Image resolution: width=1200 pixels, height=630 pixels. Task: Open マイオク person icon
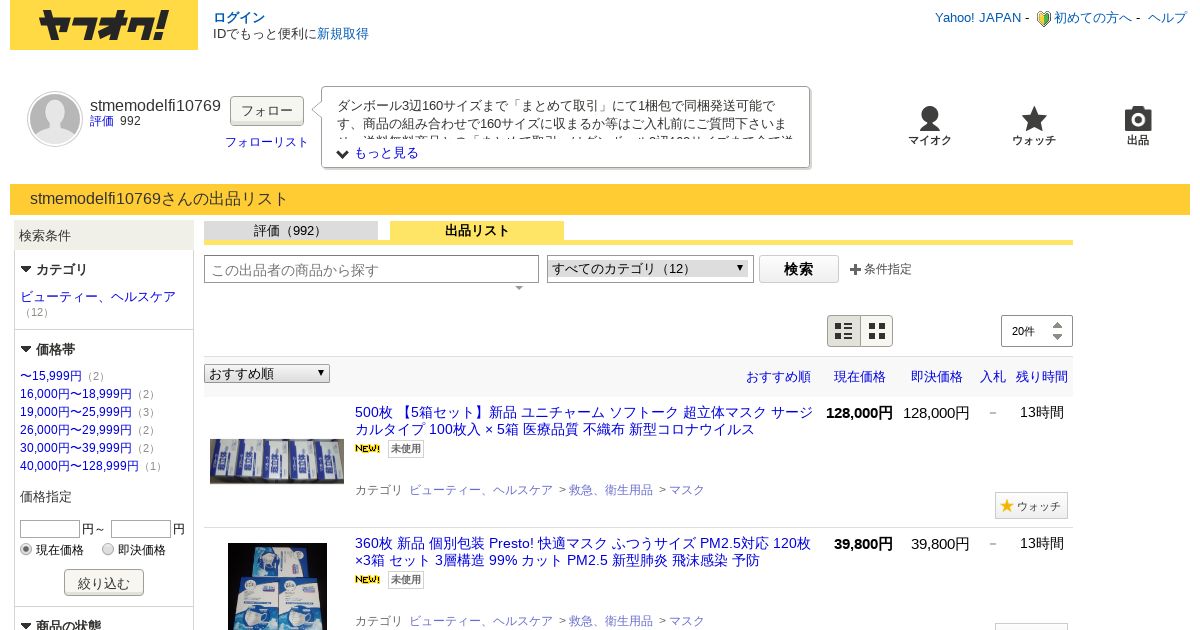(930, 119)
